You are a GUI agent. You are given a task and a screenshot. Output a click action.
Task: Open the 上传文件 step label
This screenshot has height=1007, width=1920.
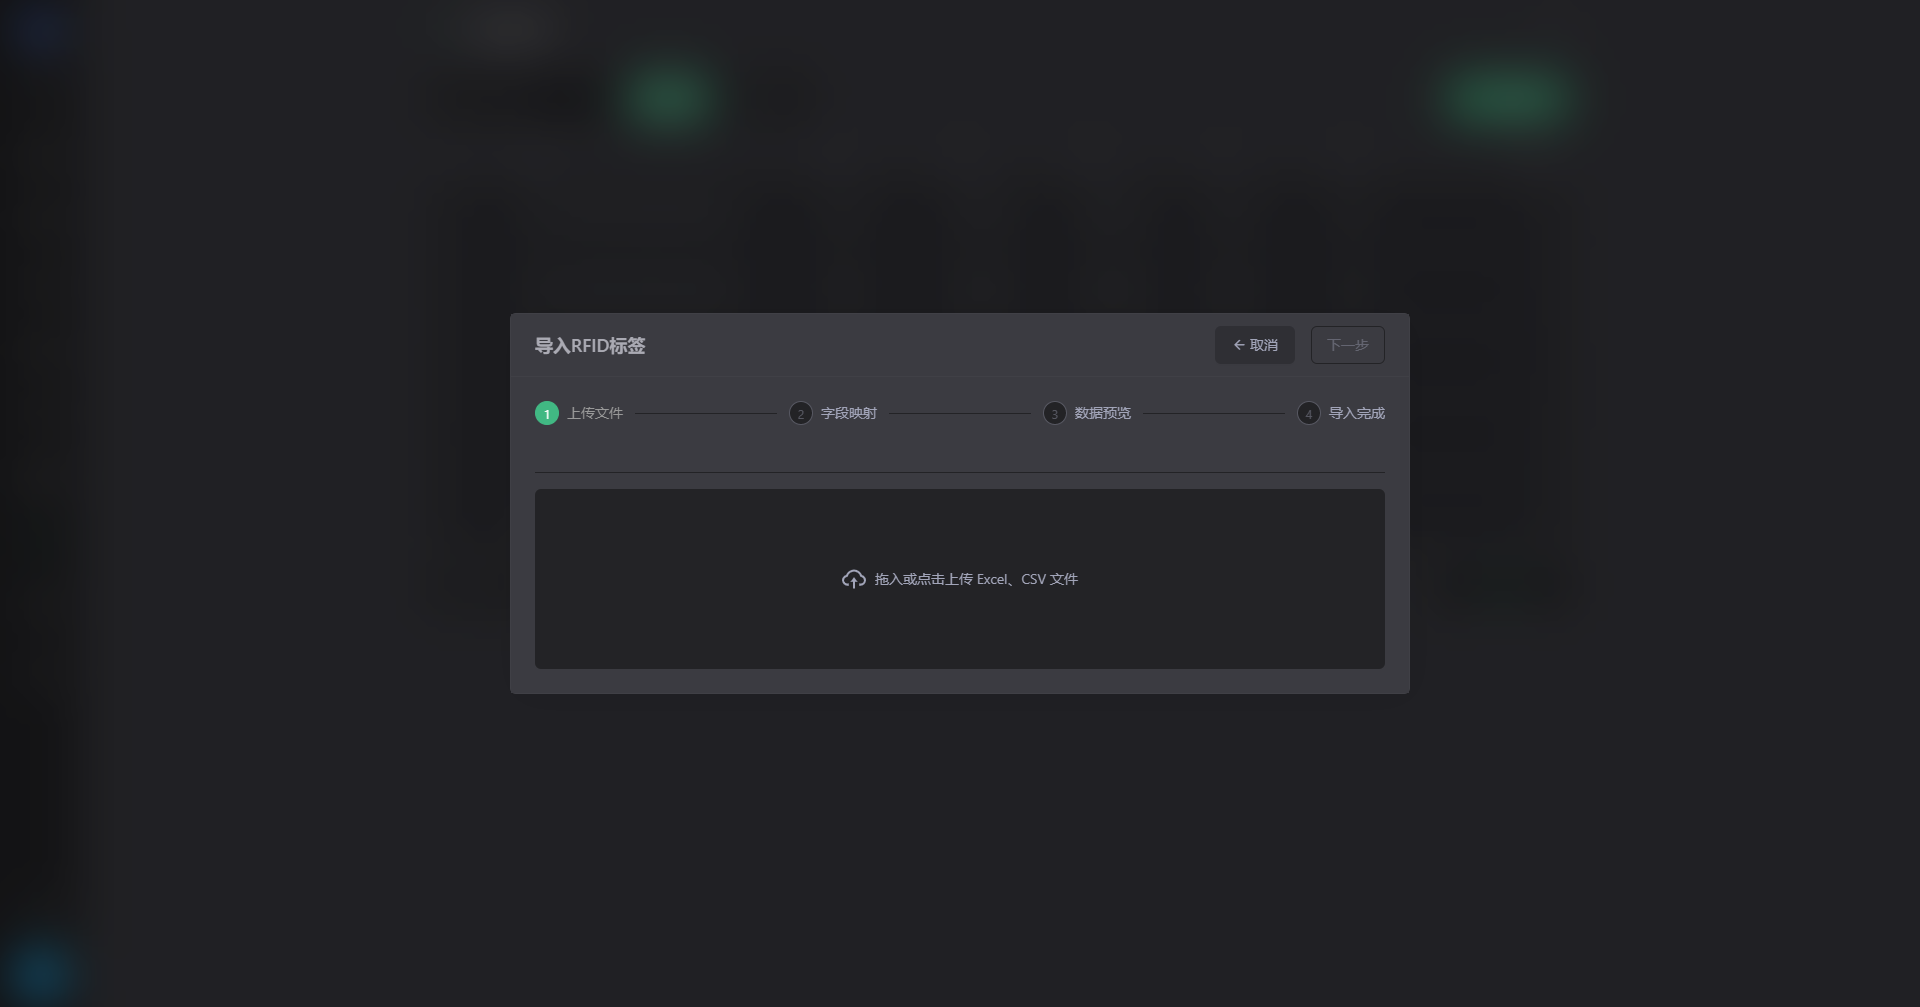(595, 413)
